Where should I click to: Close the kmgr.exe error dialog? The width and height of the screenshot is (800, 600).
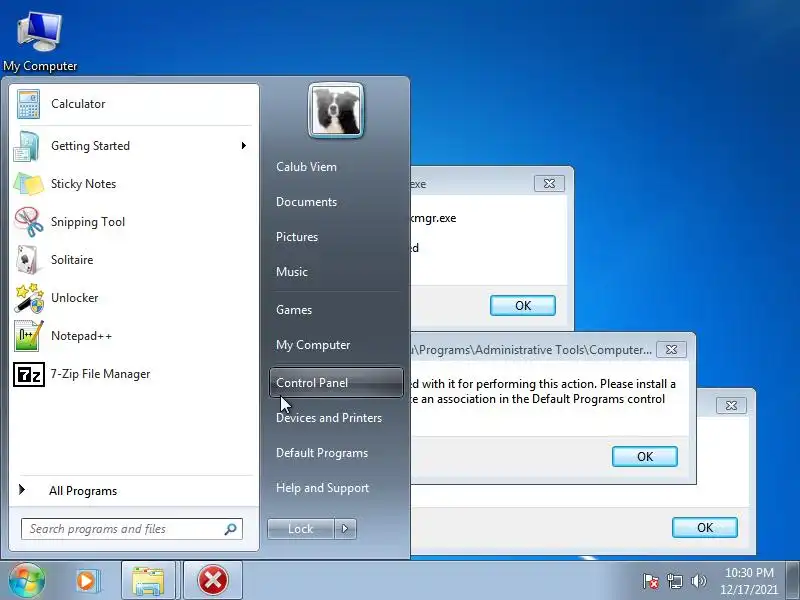click(x=549, y=184)
